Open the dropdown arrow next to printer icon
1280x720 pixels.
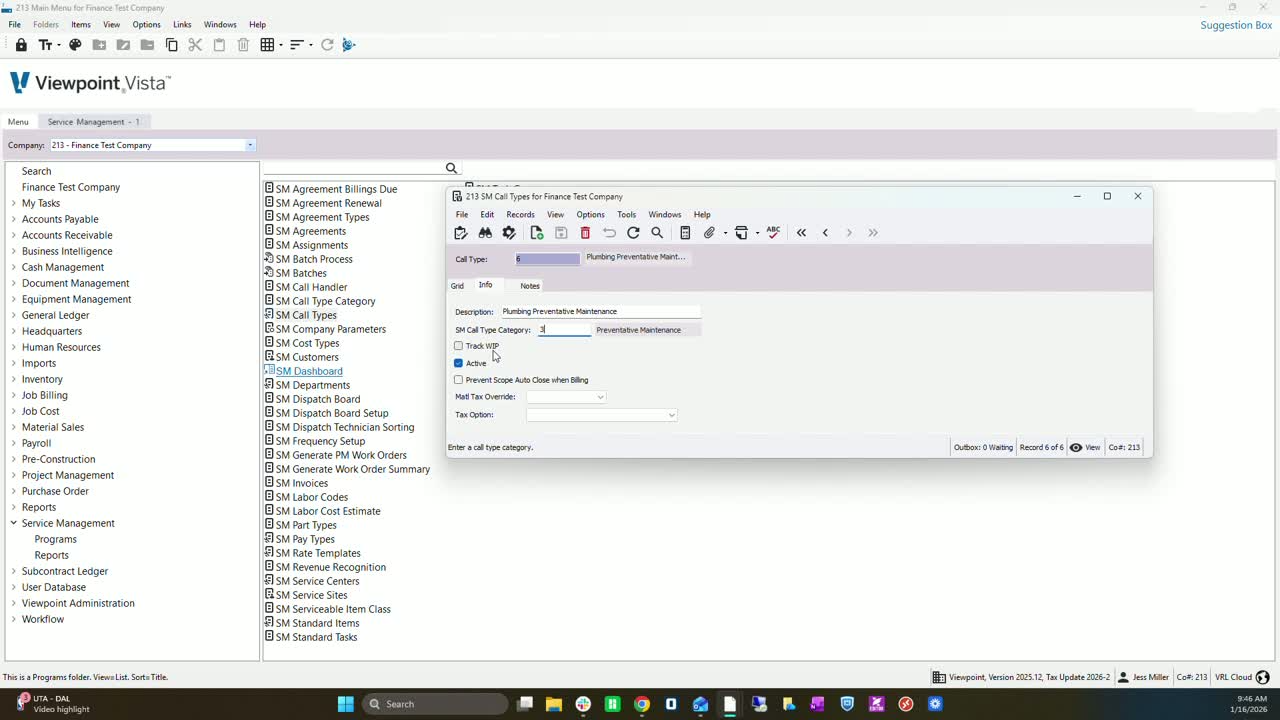pyautogui.click(x=757, y=233)
